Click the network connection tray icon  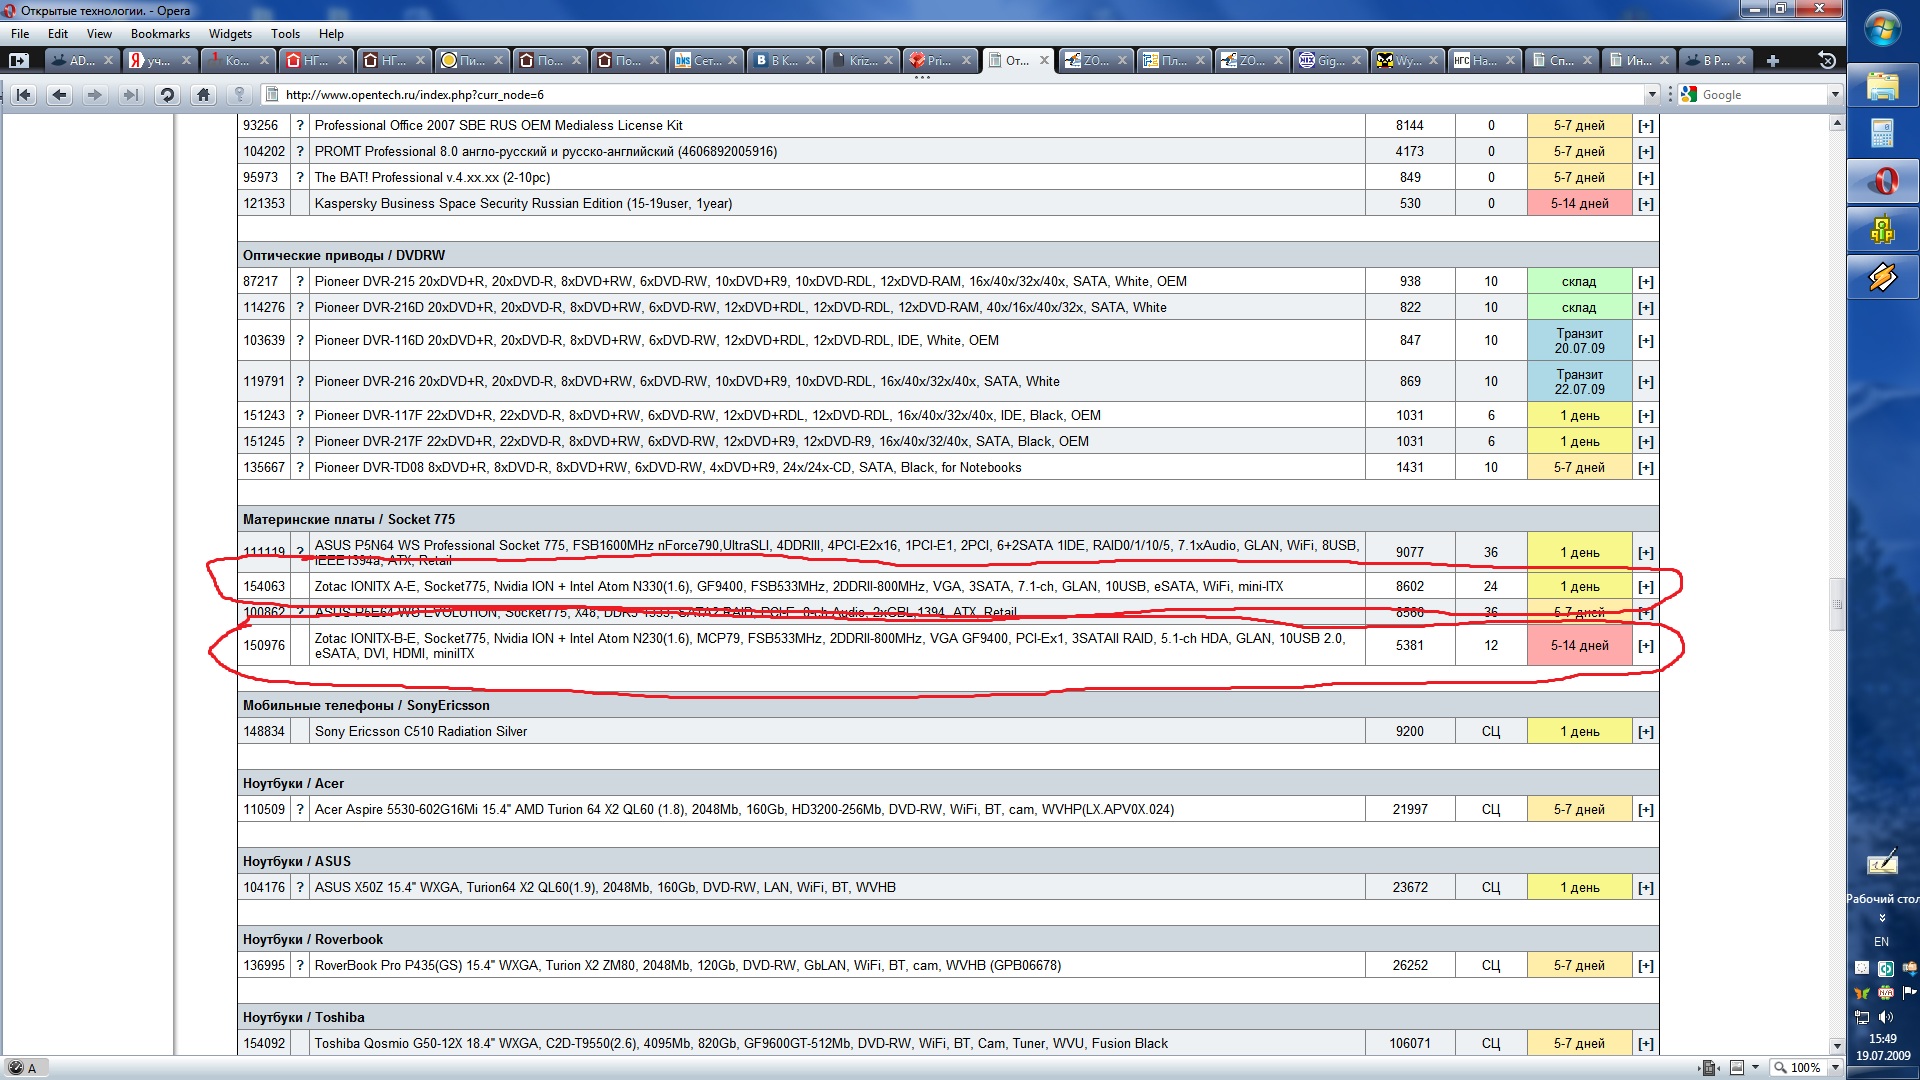pyautogui.click(x=1862, y=1017)
